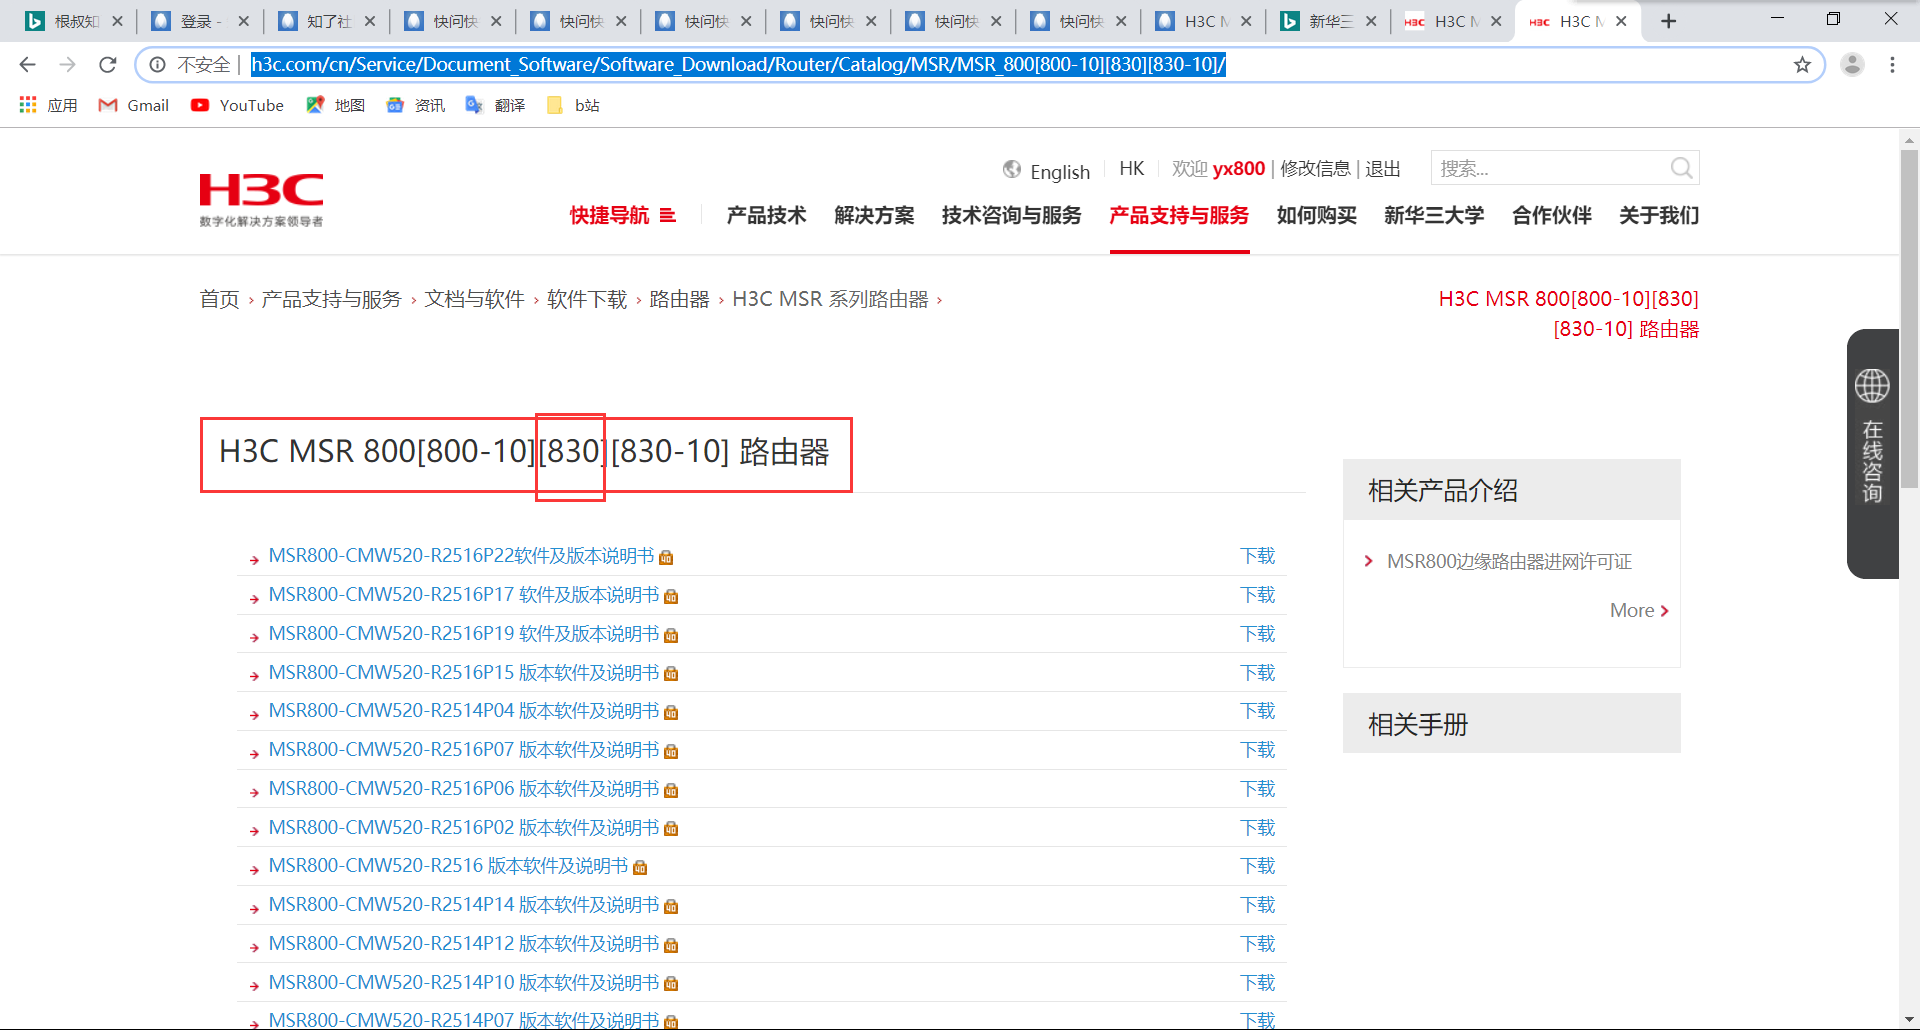The image size is (1920, 1030).
Task: Go to 软件下载 in the breadcrumb
Action: pos(587,299)
